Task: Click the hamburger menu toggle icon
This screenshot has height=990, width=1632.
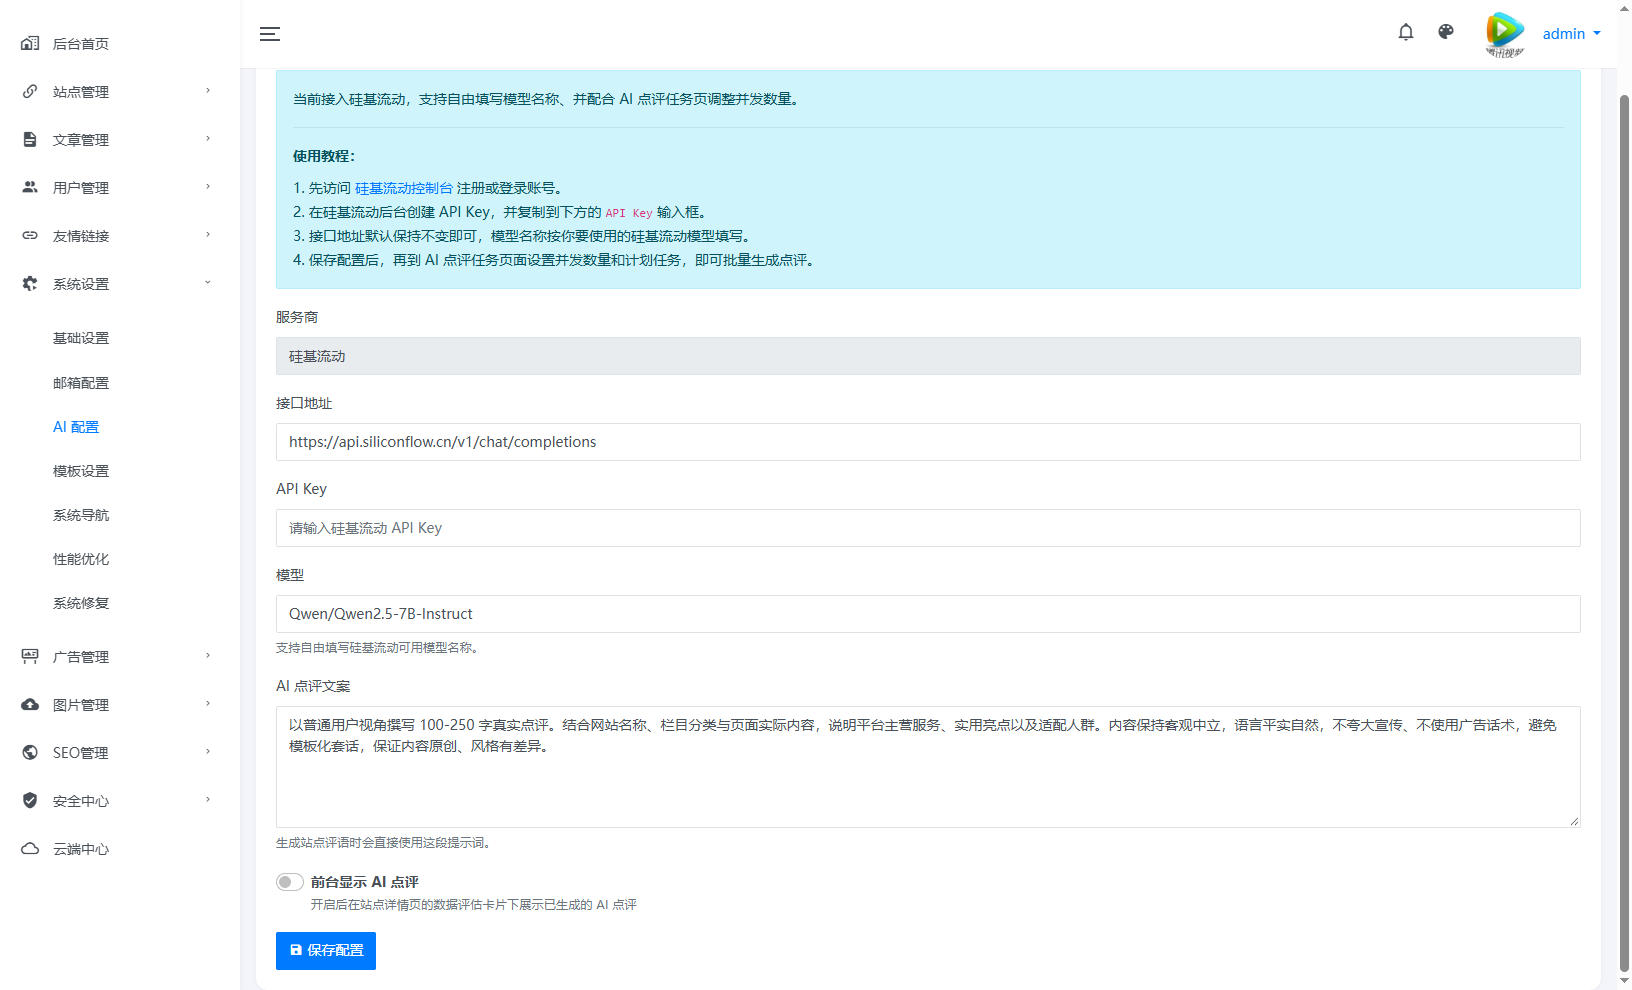Action: pos(270,34)
